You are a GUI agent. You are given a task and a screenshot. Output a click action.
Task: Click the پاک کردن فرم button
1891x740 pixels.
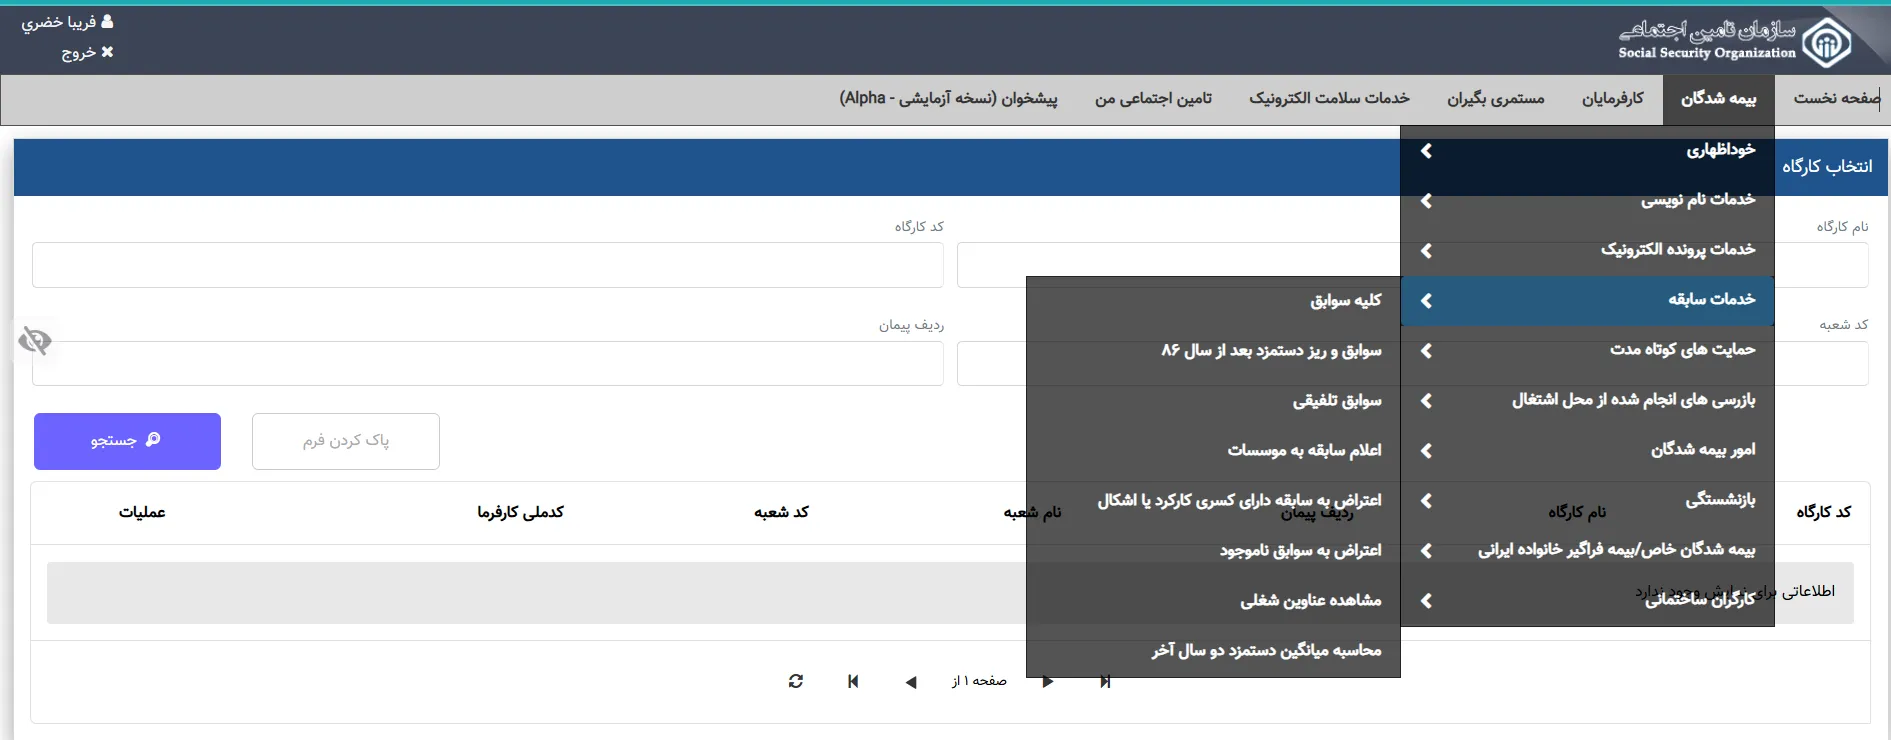[x=346, y=441]
